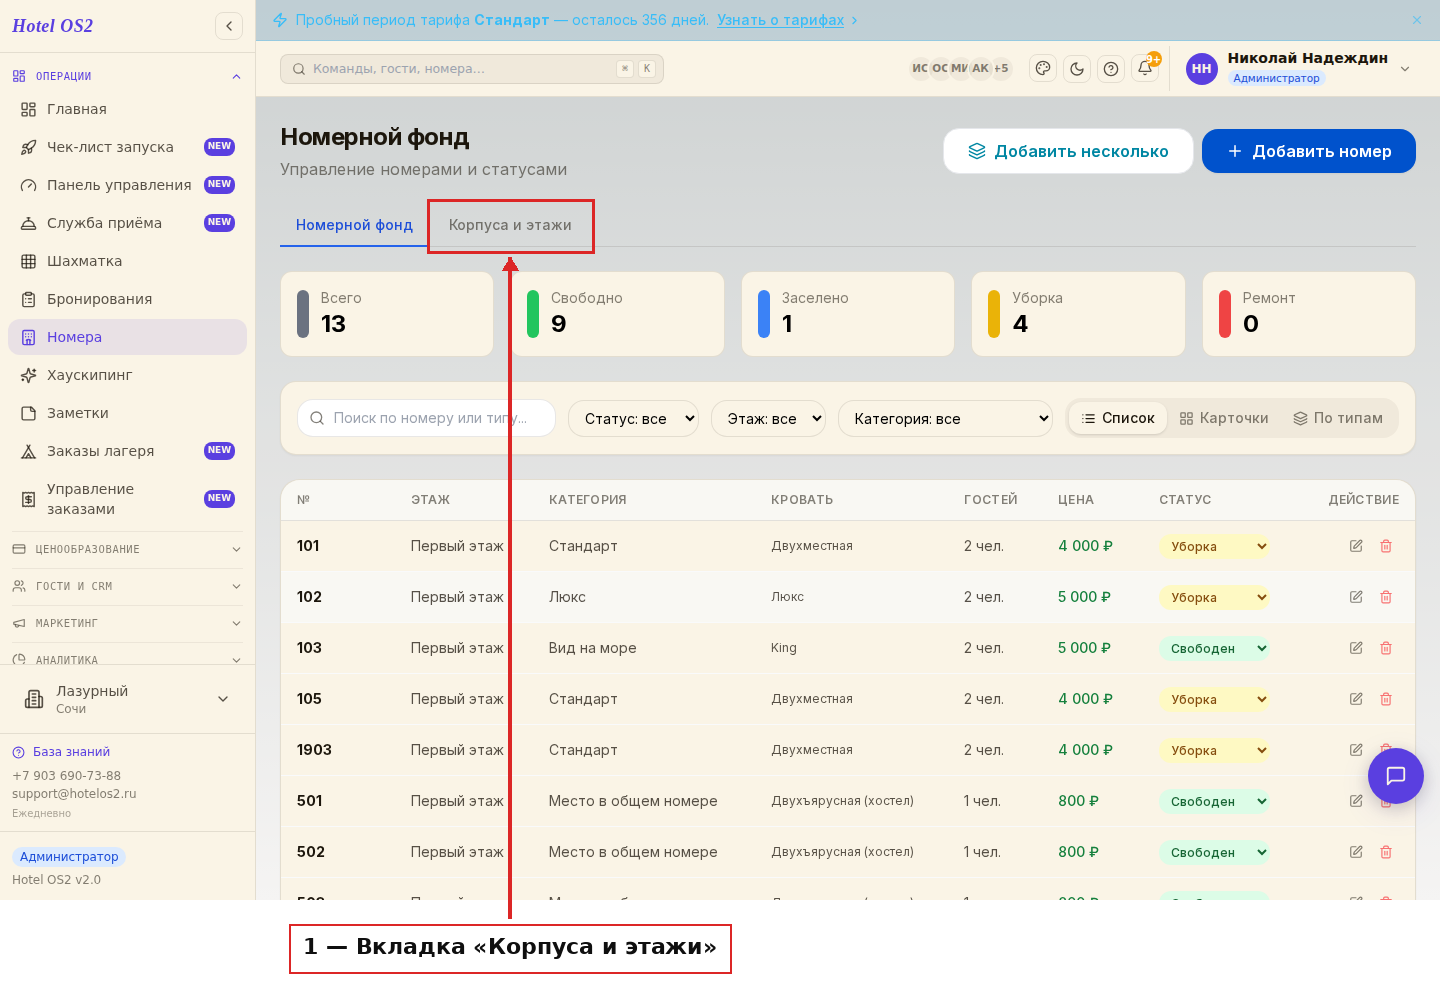Open Хаускипинг in sidebar
The width and height of the screenshot is (1440, 997).
127,375
